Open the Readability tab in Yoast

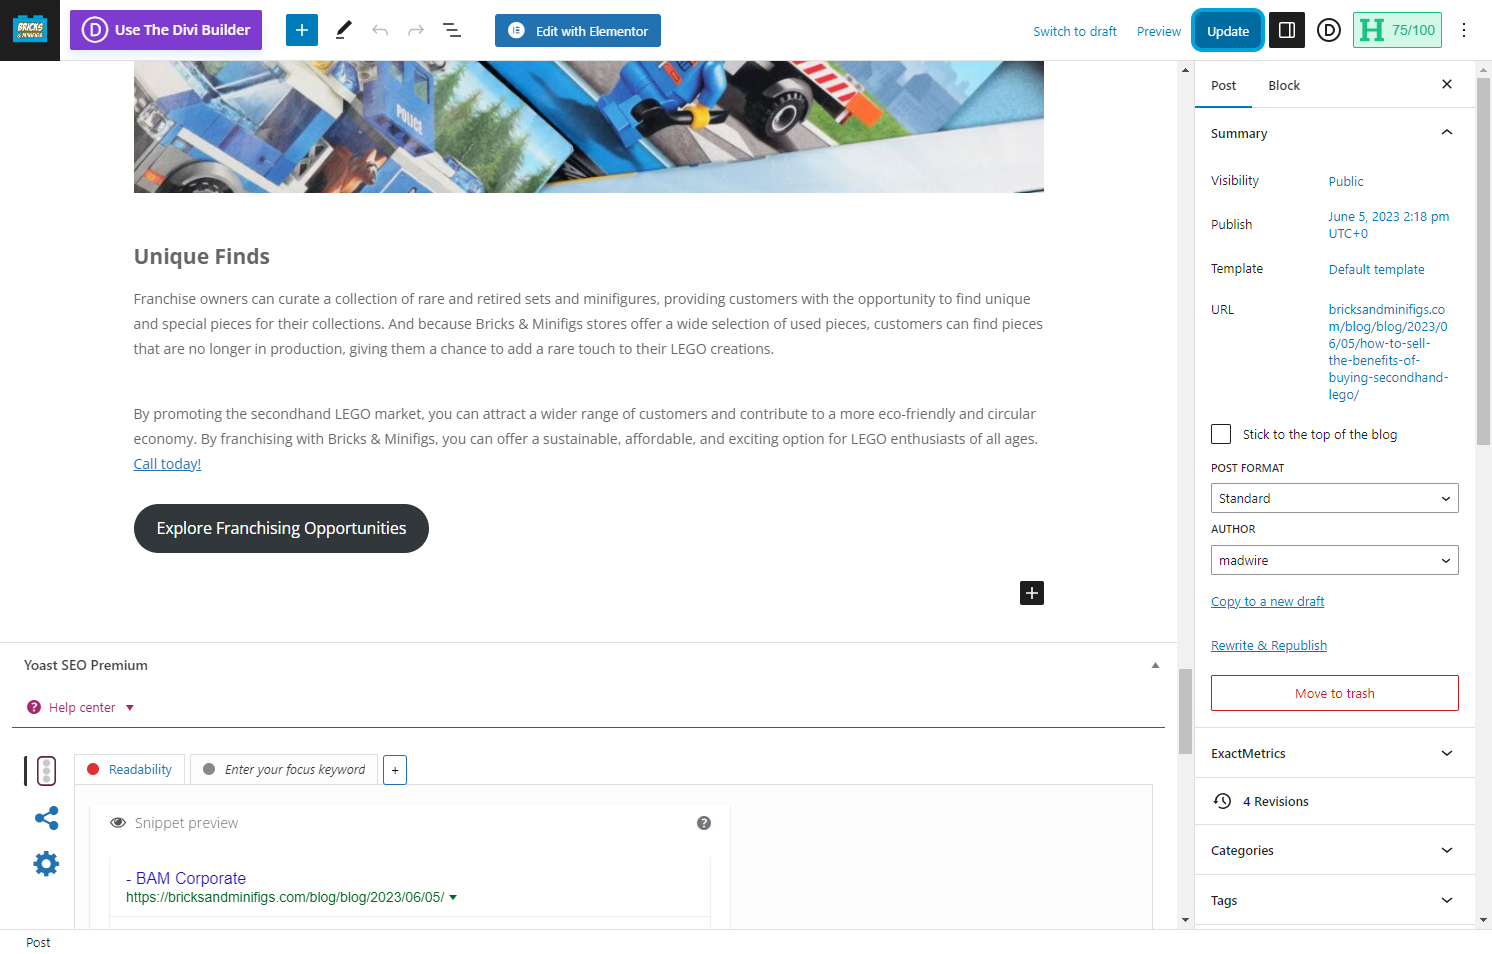coord(130,769)
